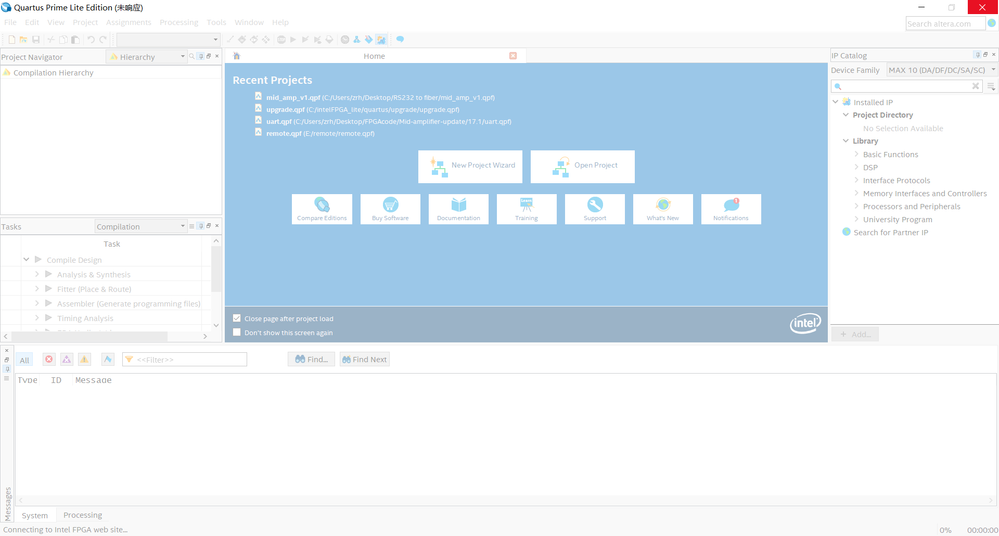Expand Basic Functions in IP Catalog

click(x=856, y=154)
